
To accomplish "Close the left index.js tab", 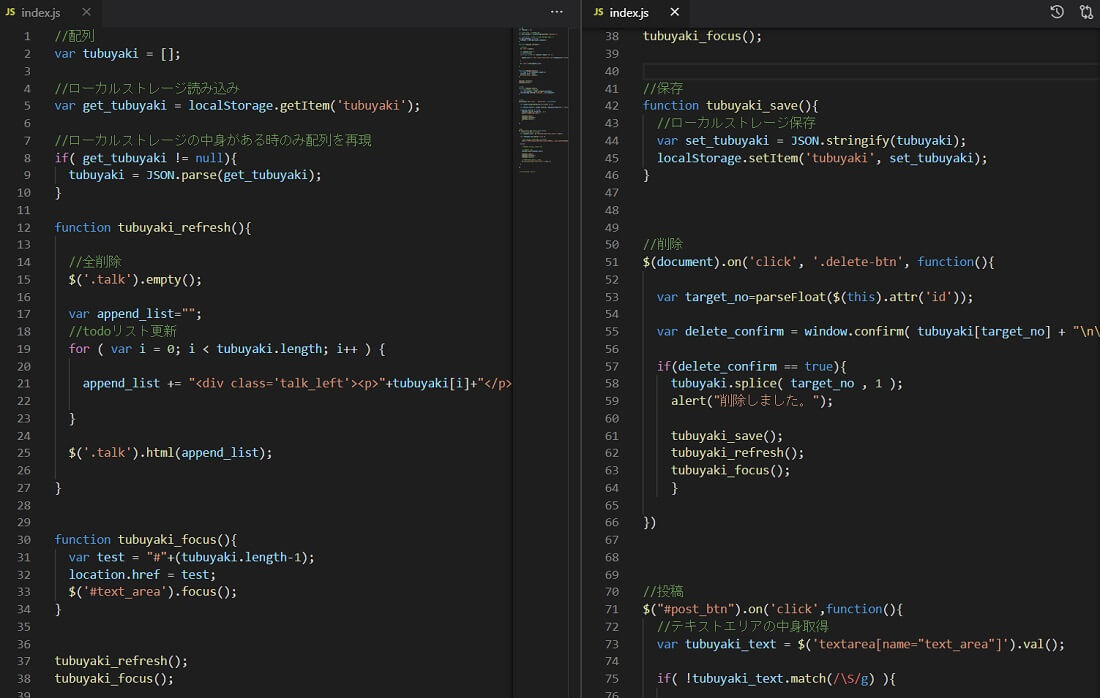I will (x=87, y=12).
